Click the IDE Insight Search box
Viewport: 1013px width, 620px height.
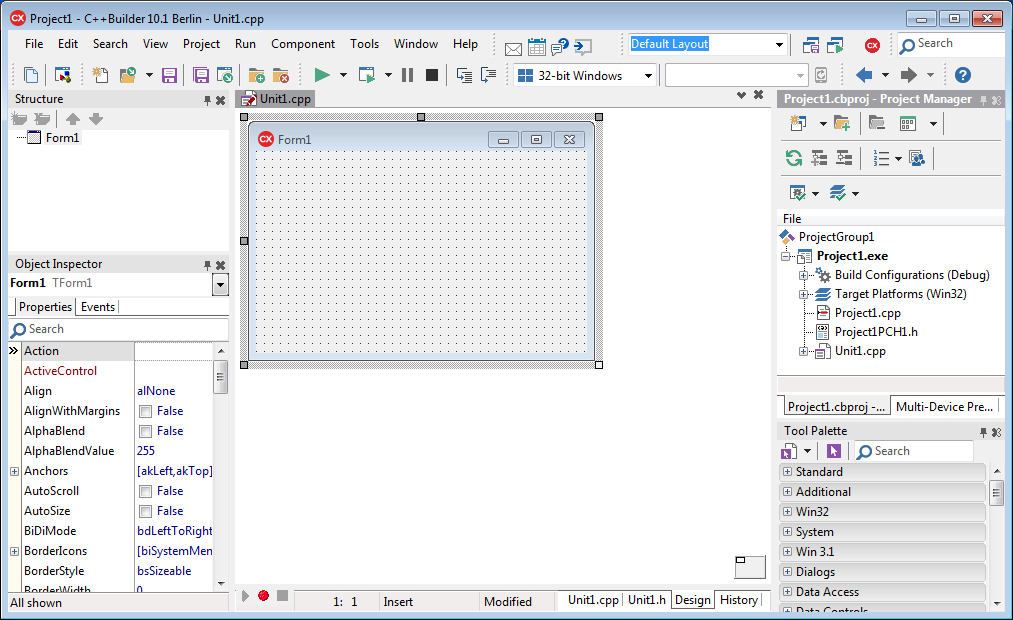click(x=952, y=44)
